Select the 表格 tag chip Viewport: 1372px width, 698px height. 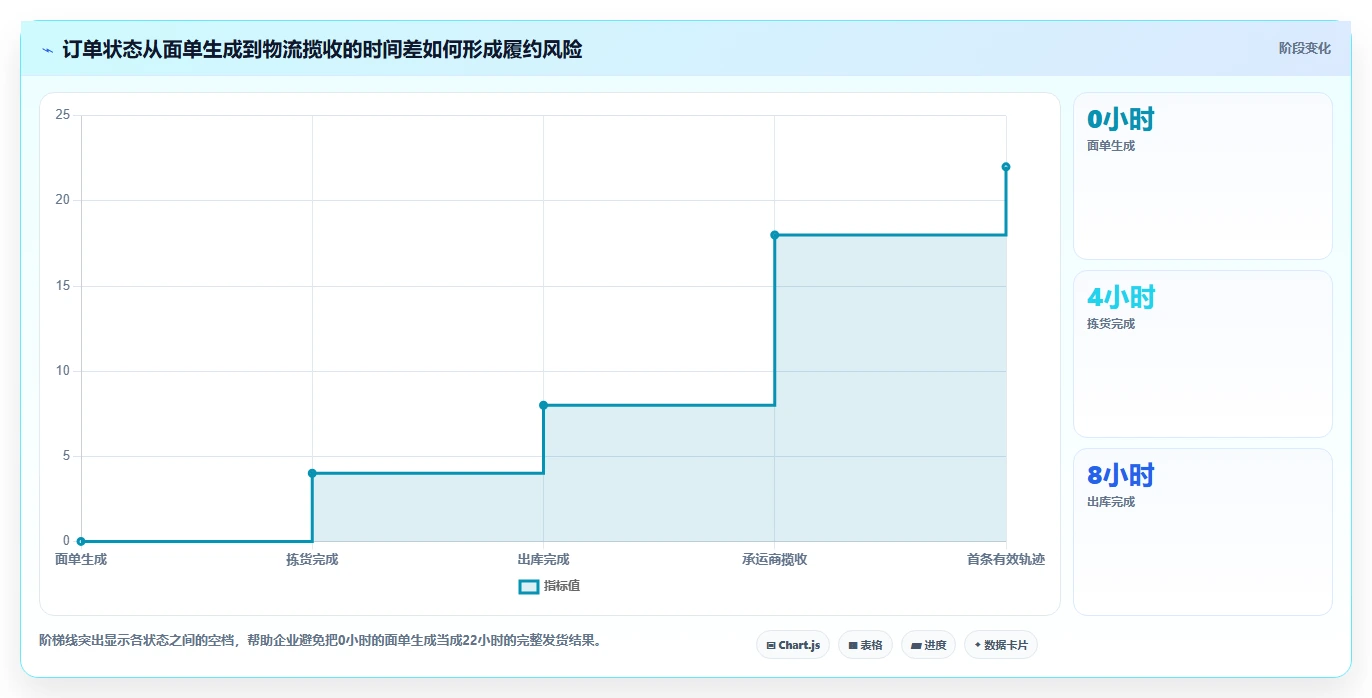click(x=865, y=645)
